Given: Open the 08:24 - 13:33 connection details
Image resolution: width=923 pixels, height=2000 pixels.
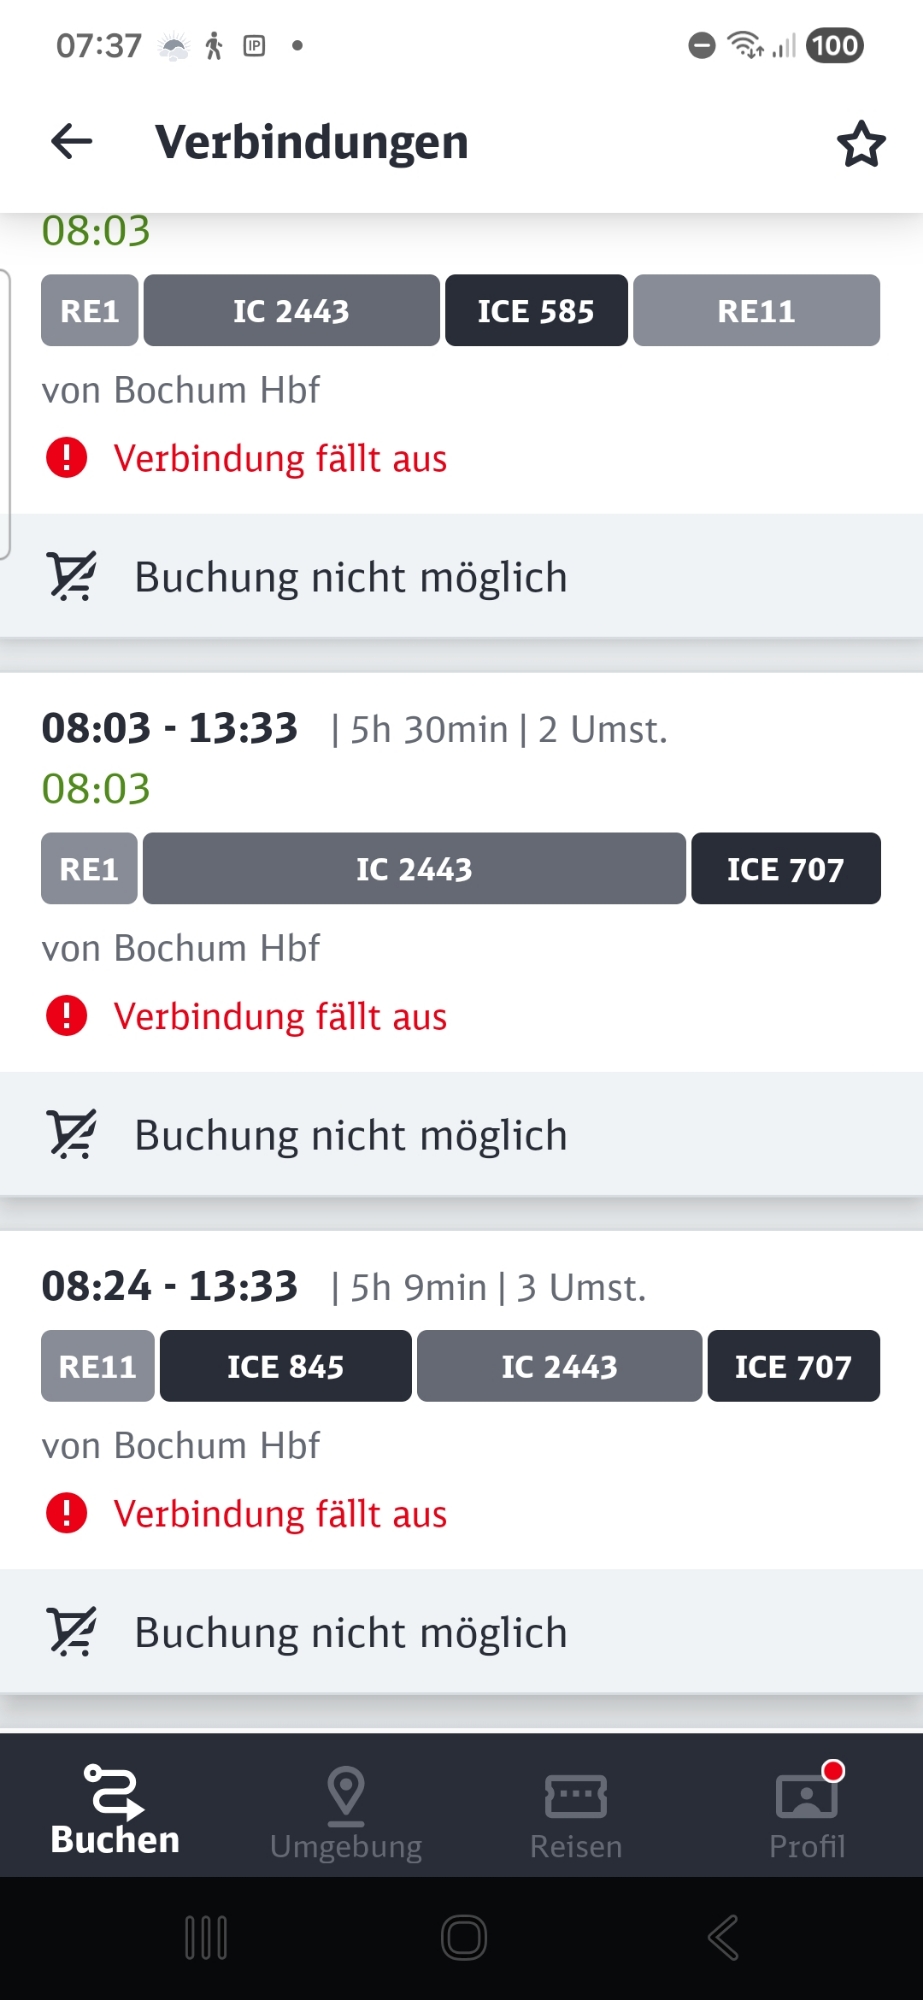Looking at the screenshot, I should [x=170, y=1287].
